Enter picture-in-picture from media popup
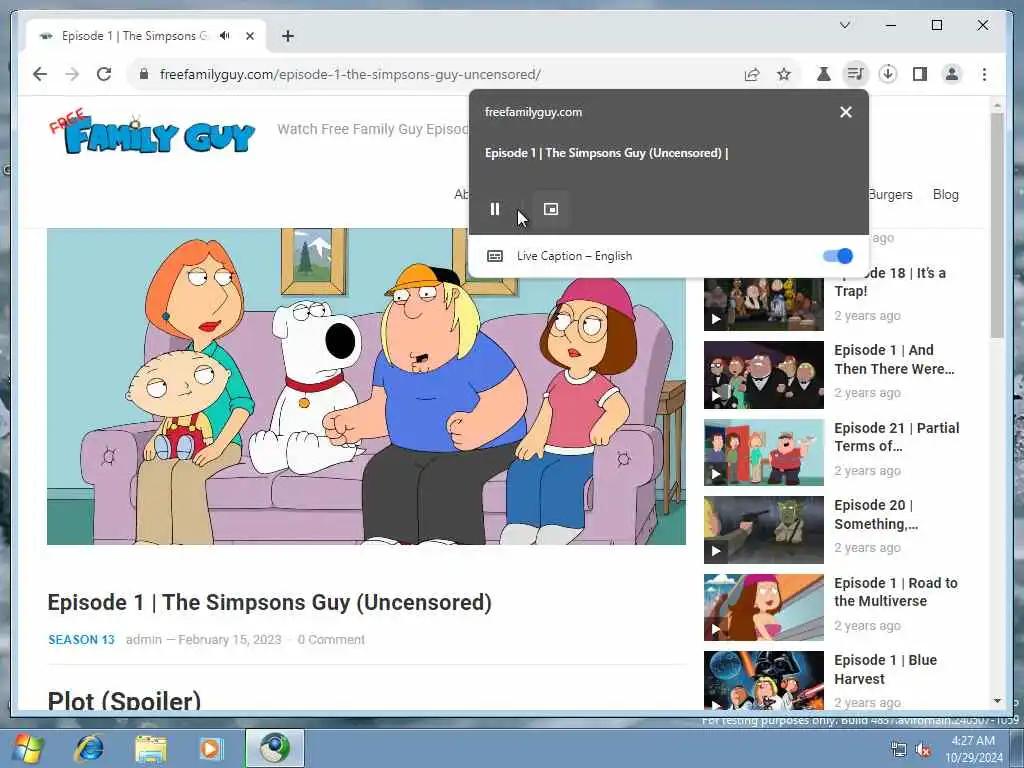1024x768 pixels. [x=551, y=209]
